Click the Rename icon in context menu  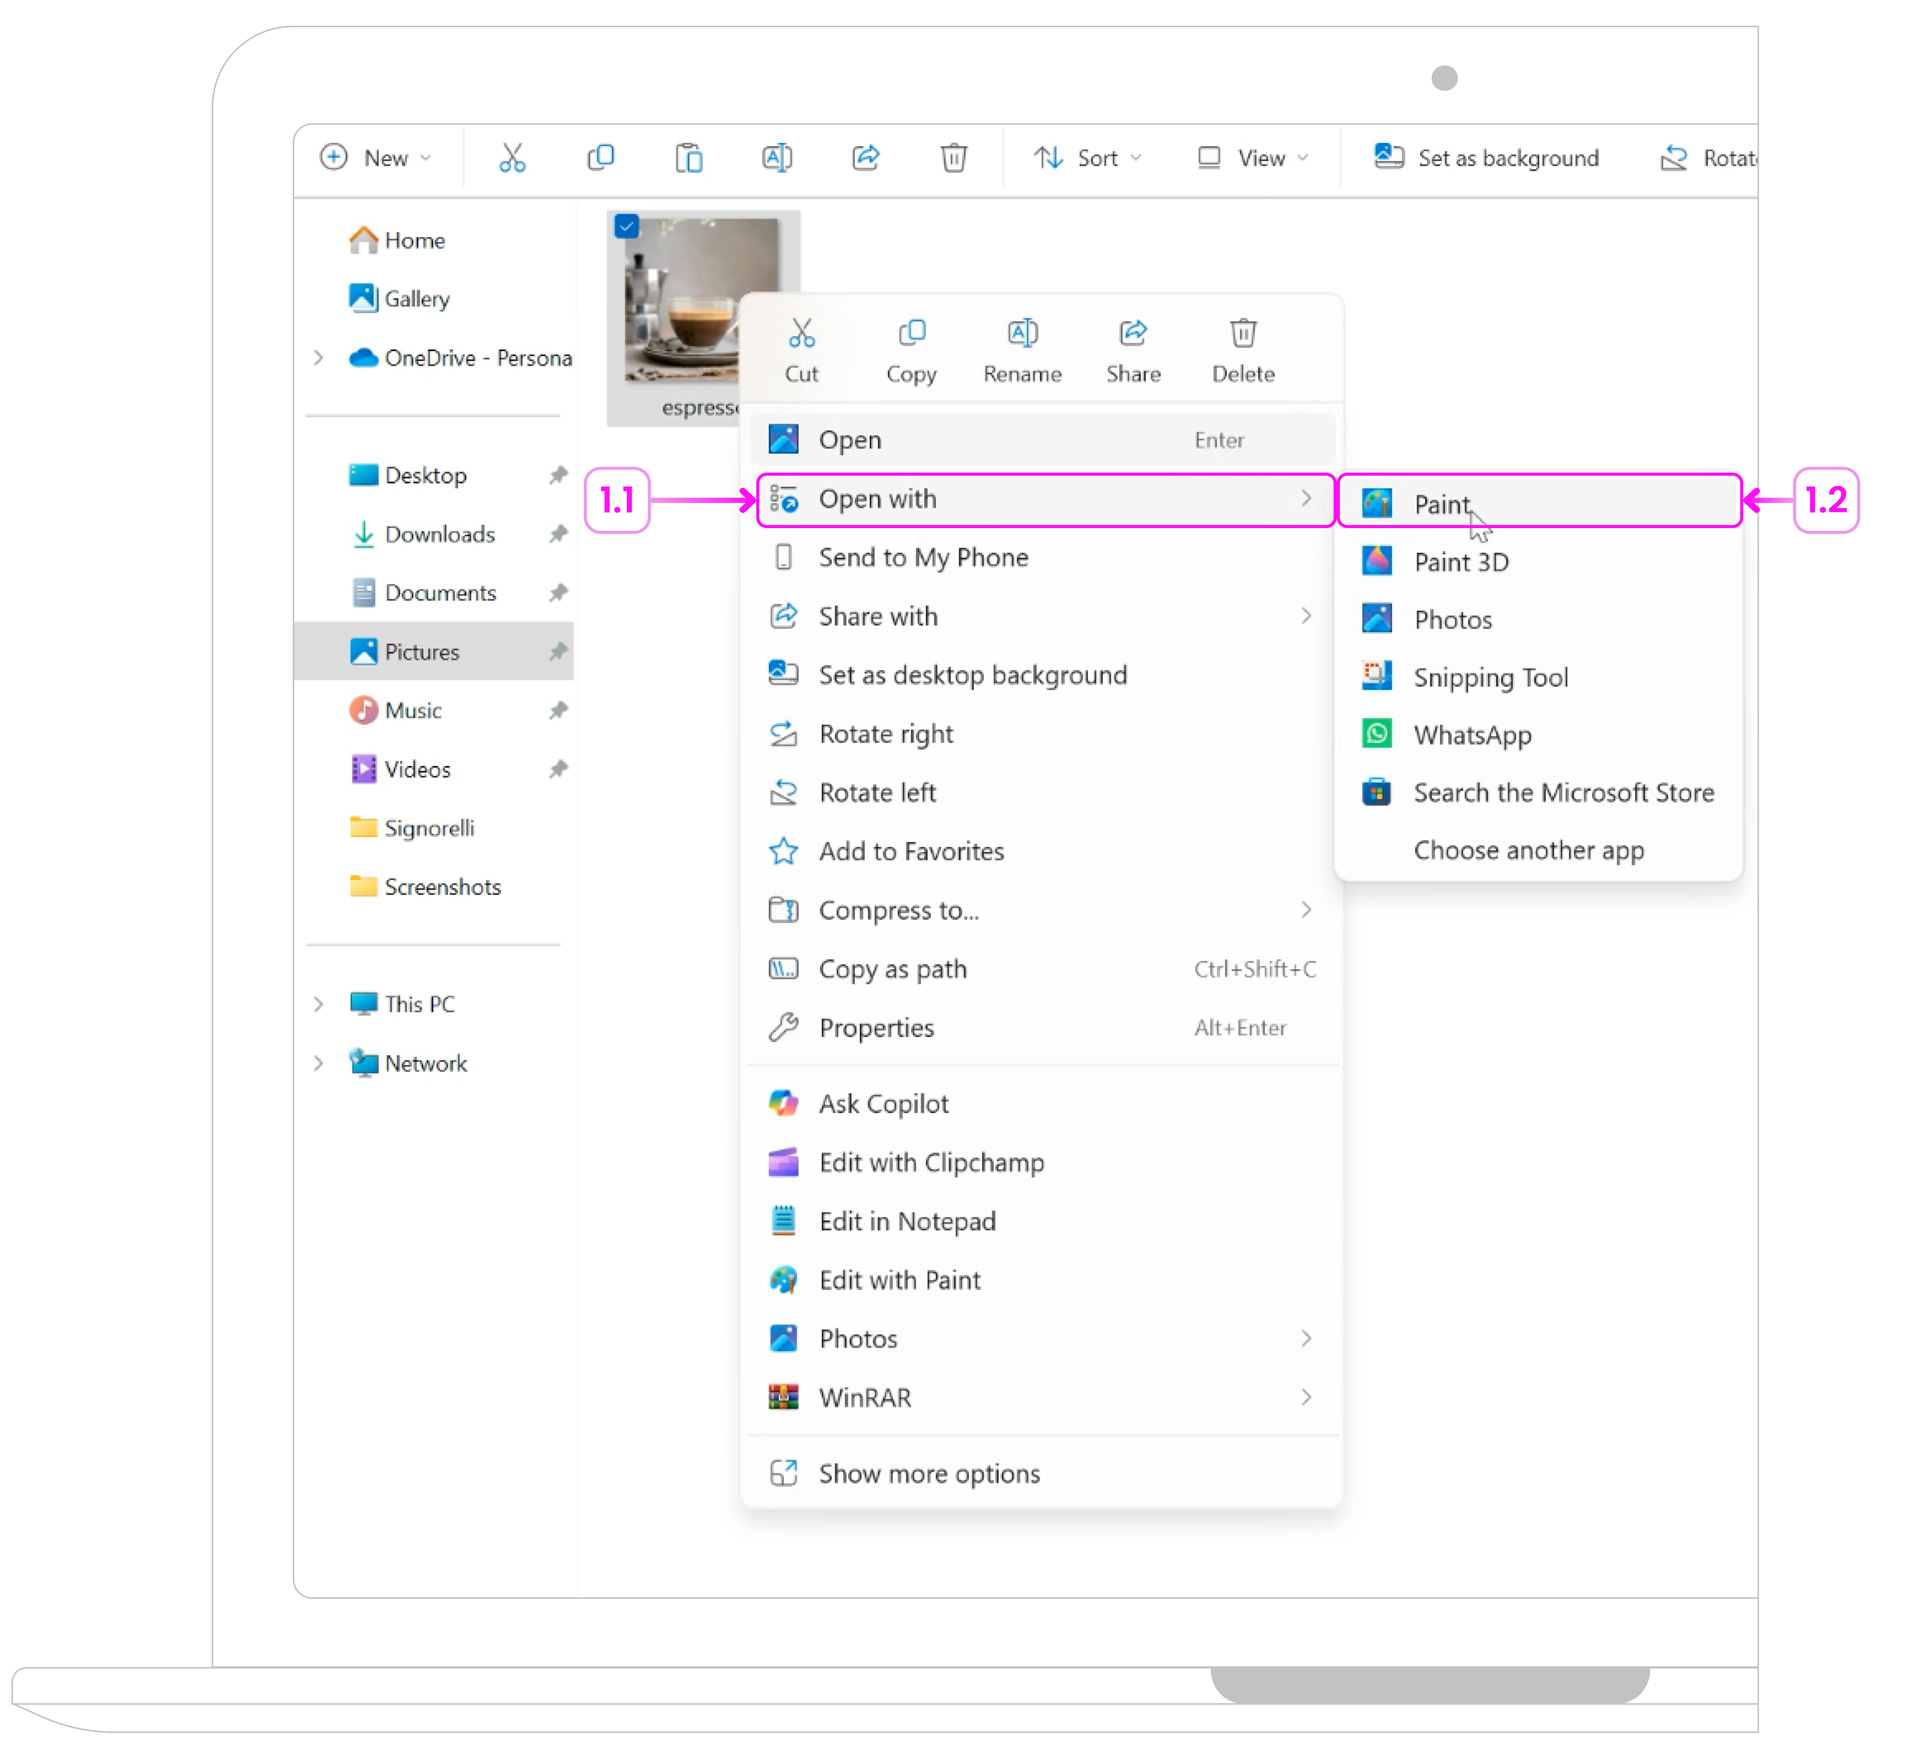[x=1022, y=333]
